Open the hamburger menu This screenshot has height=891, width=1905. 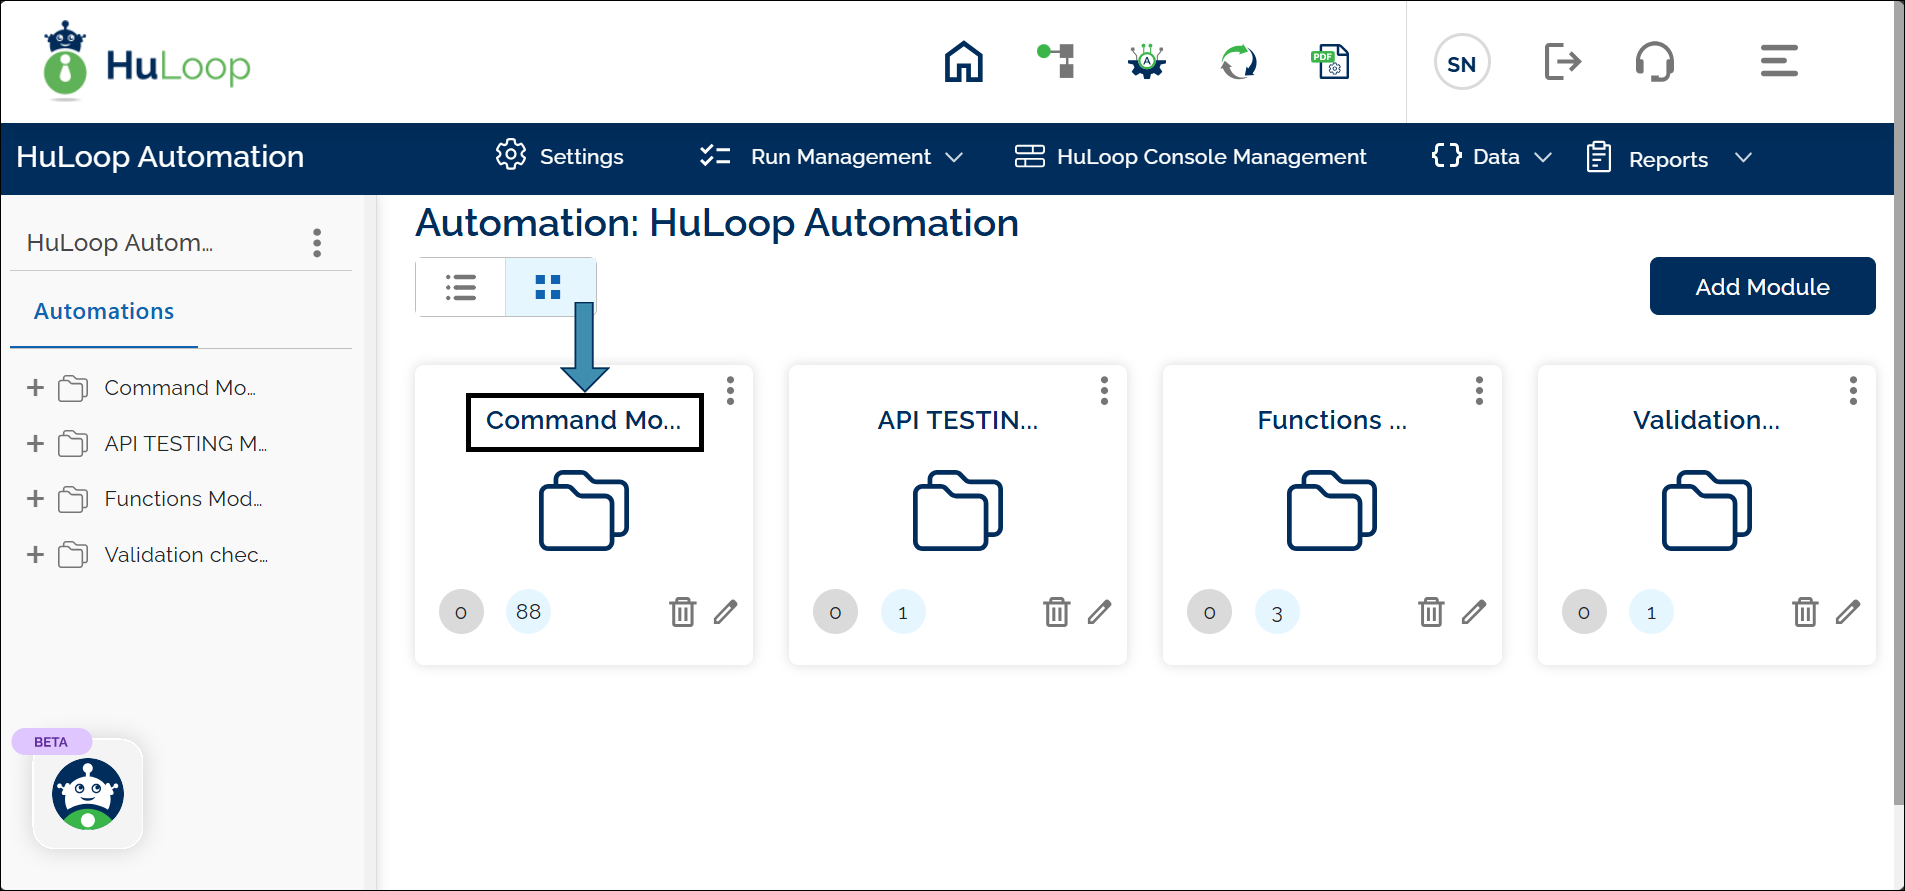(x=1778, y=62)
